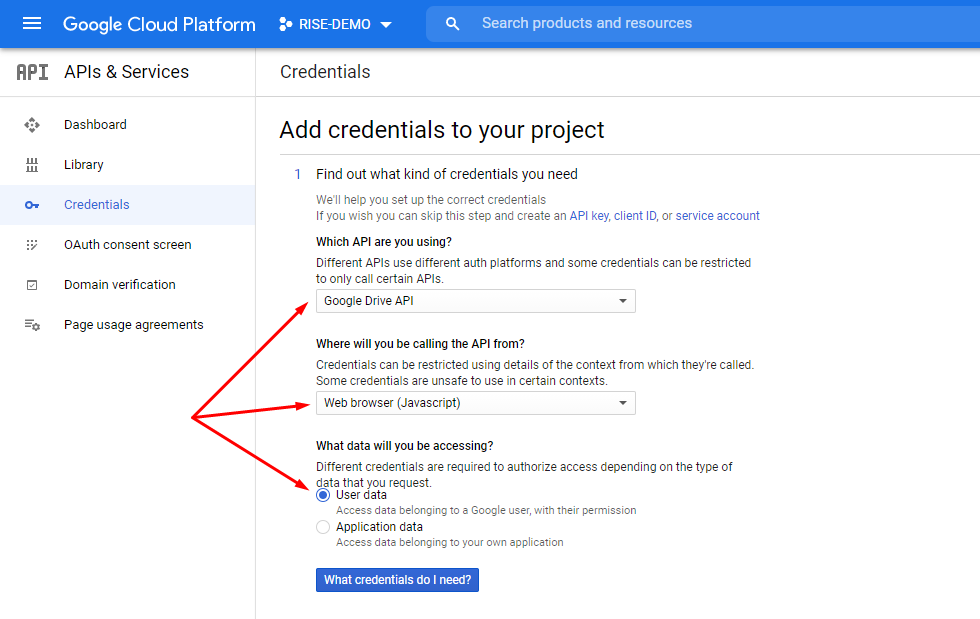Image resolution: width=980 pixels, height=619 pixels.
Task: Open the Google Drive API dropdown
Action: [x=475, y=300]
